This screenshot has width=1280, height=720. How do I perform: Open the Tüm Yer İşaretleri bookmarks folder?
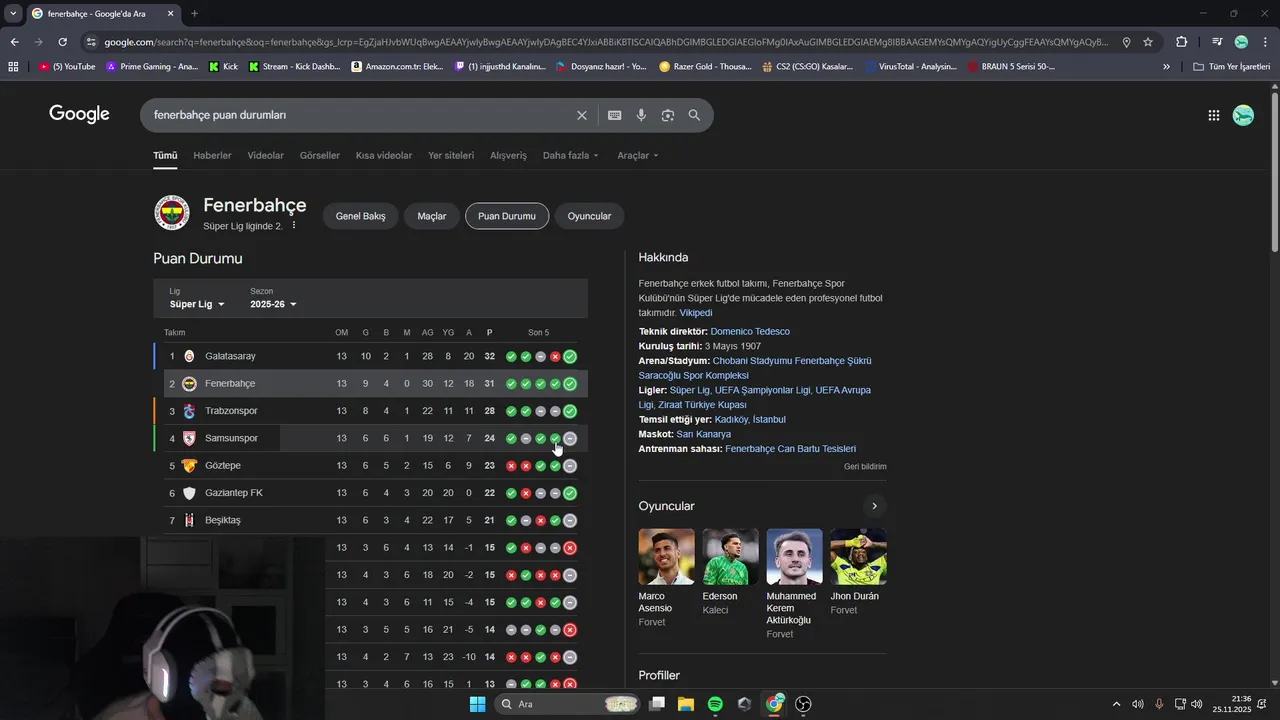(1232, 67)
